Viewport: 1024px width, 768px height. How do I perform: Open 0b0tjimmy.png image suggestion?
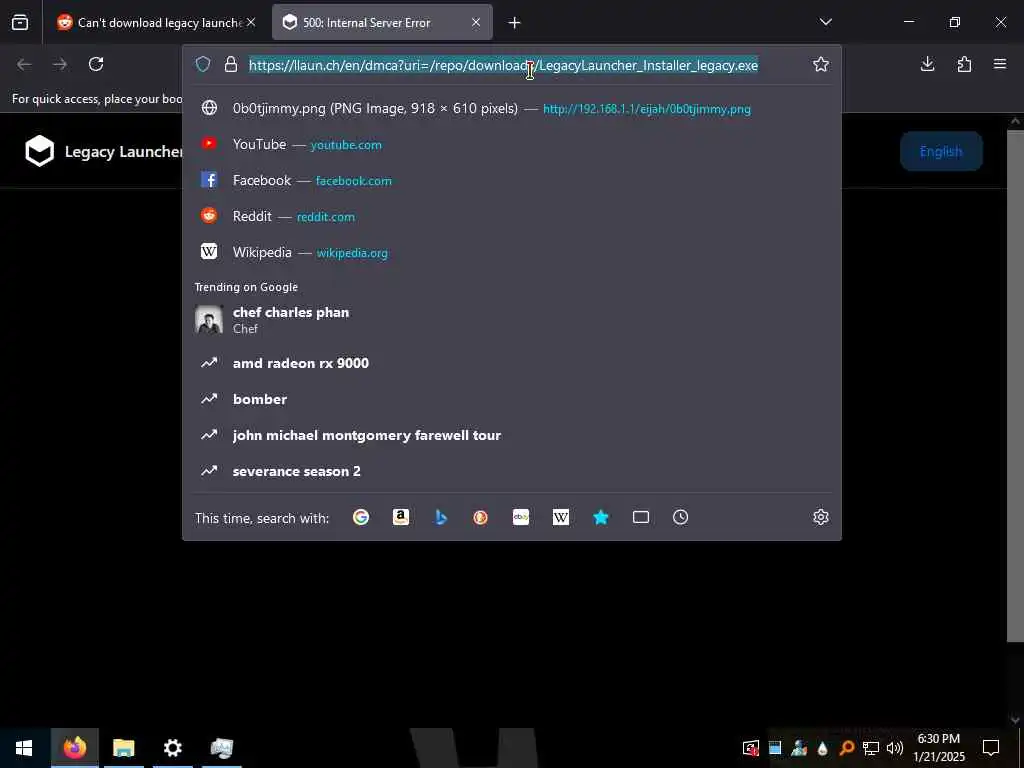[x=511, y=108]
